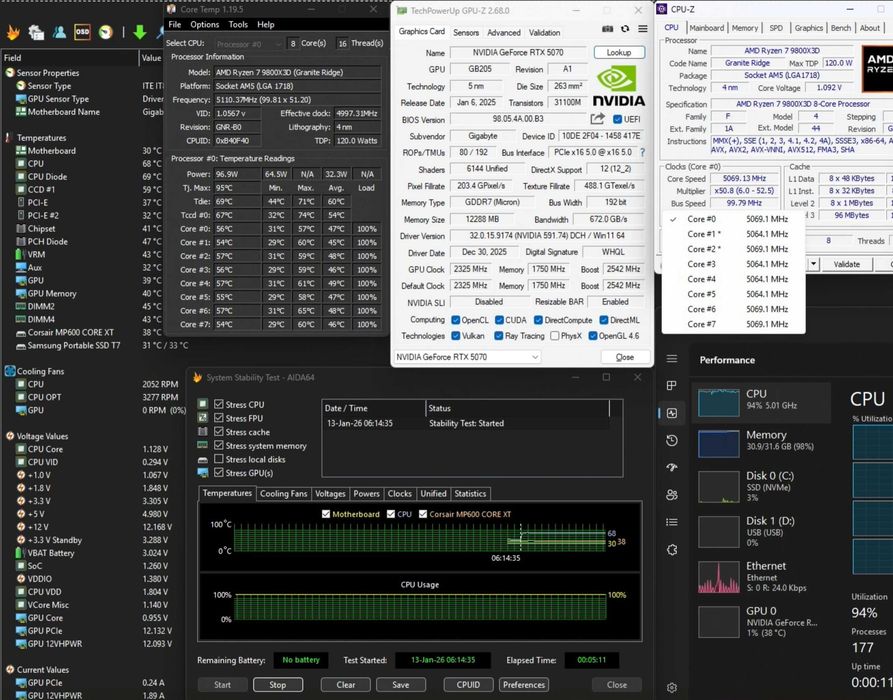The image size is (893, 700).
Task: Open the NVIDIA GeForce RTX 5070 GPU dropdown
Action: [467, 357]
